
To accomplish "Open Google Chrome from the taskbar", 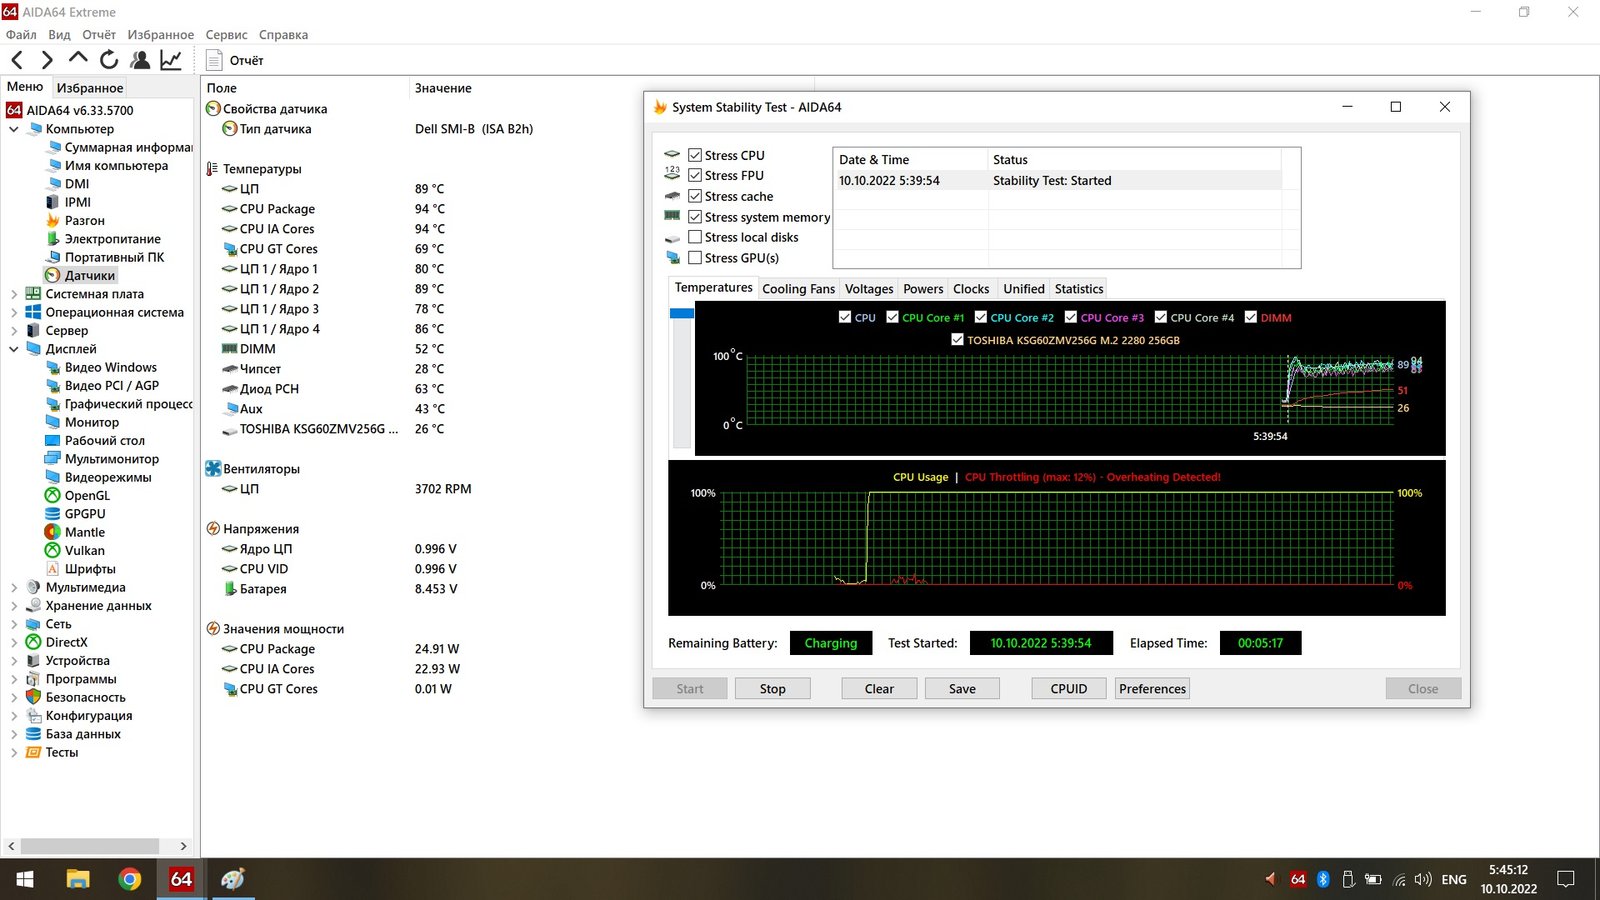I will (129, 879).
